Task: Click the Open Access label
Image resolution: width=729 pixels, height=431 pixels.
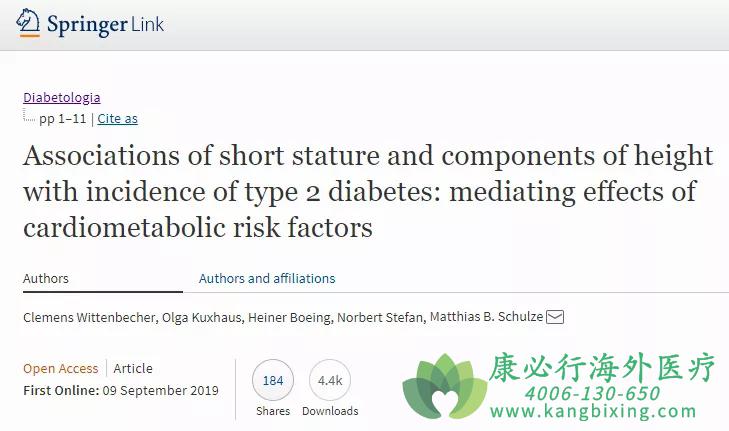Action: [61, 369]
